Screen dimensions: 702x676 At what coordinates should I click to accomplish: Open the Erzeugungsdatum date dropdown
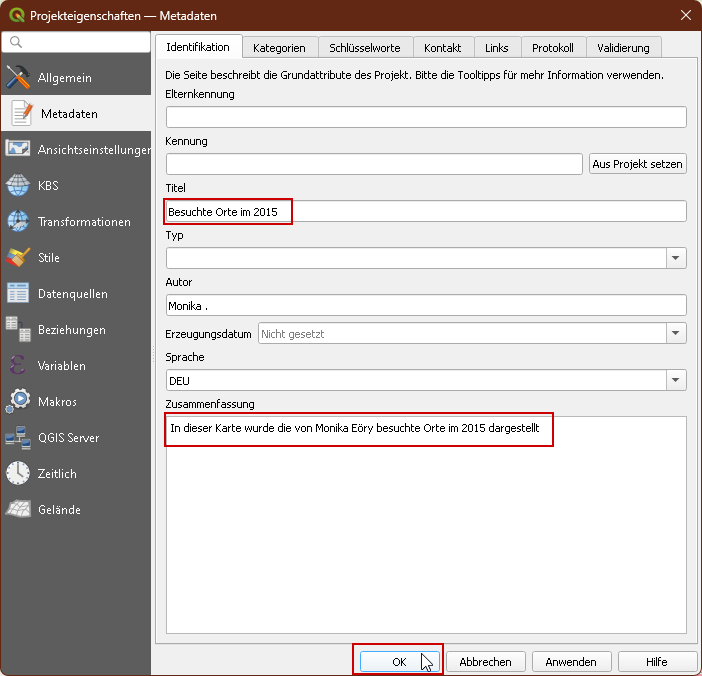676,334
